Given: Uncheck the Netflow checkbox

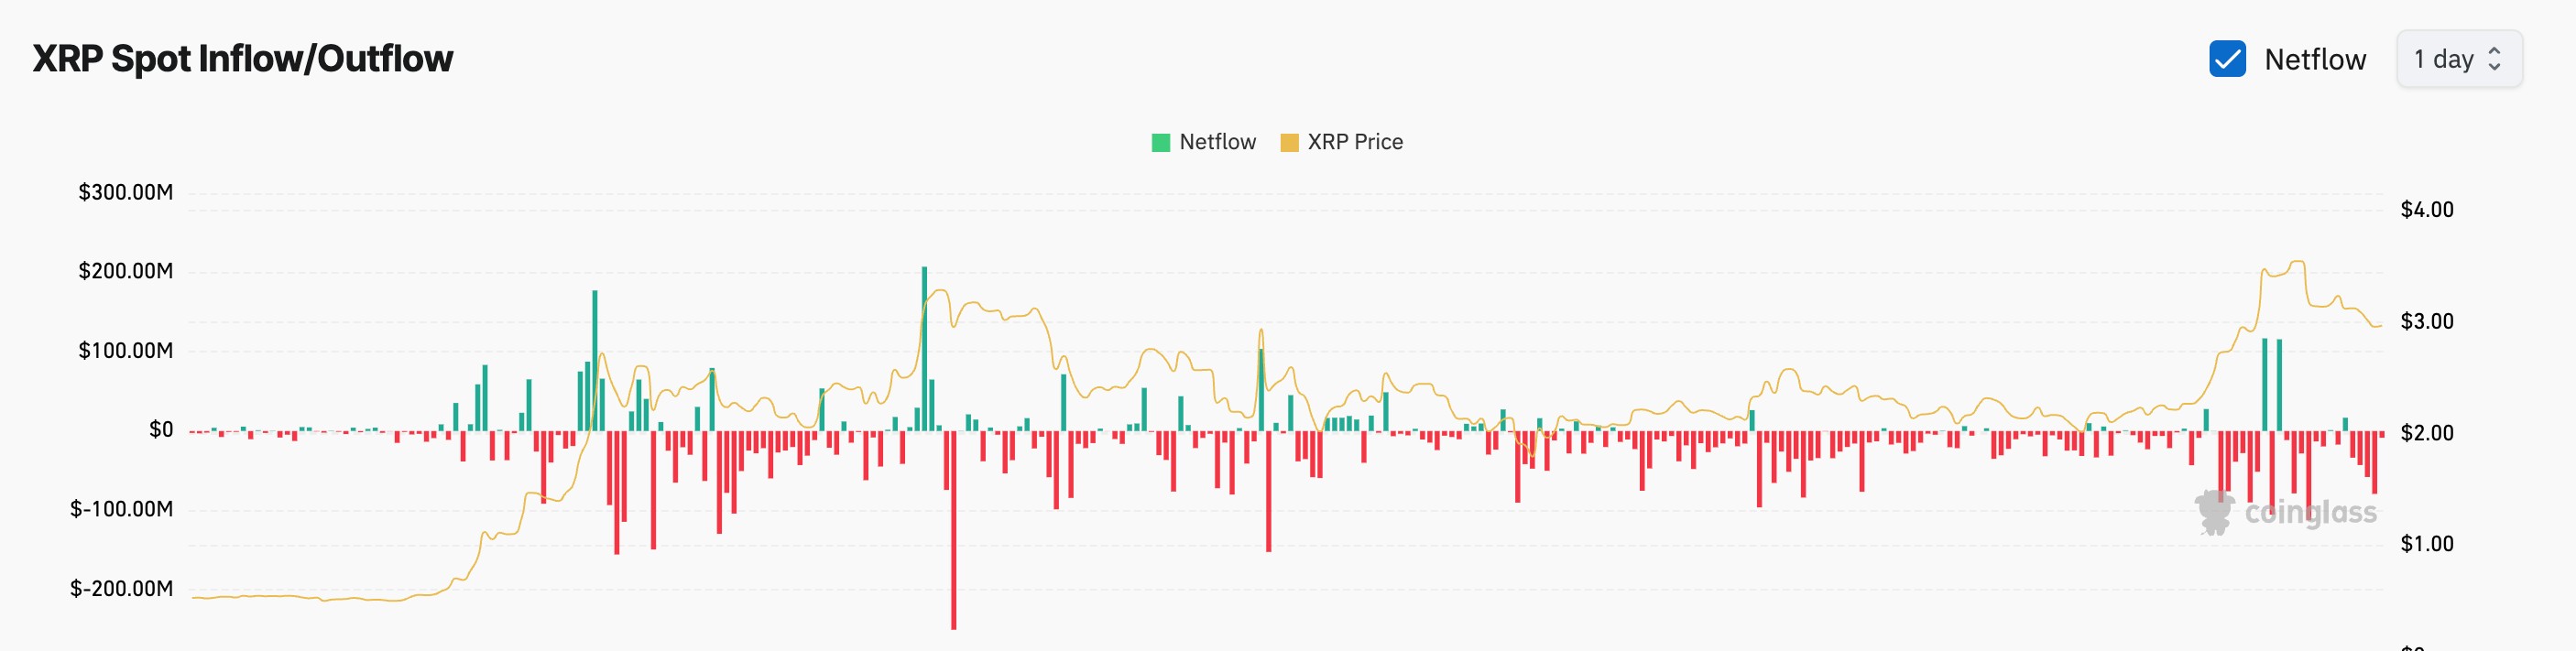Looking at the screenshot, I should click(x=2227, y=59).
